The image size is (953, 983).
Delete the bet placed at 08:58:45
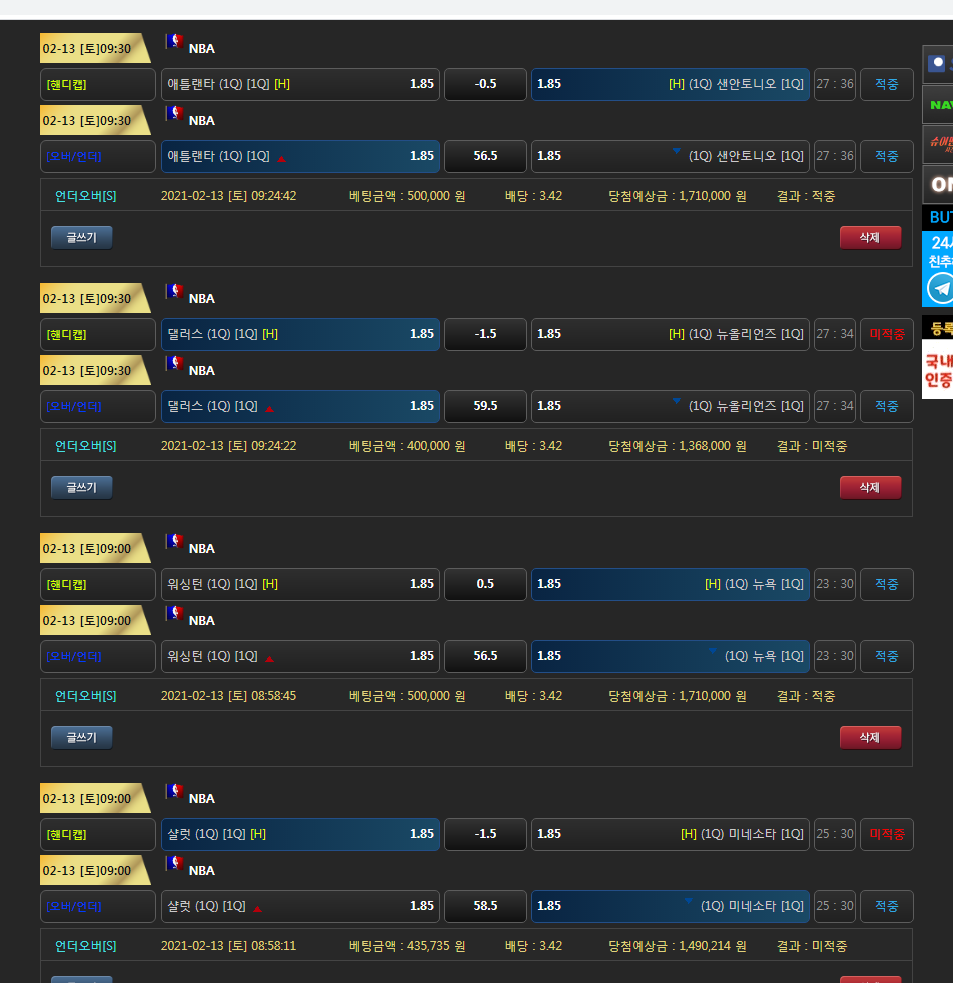[870, 737]
